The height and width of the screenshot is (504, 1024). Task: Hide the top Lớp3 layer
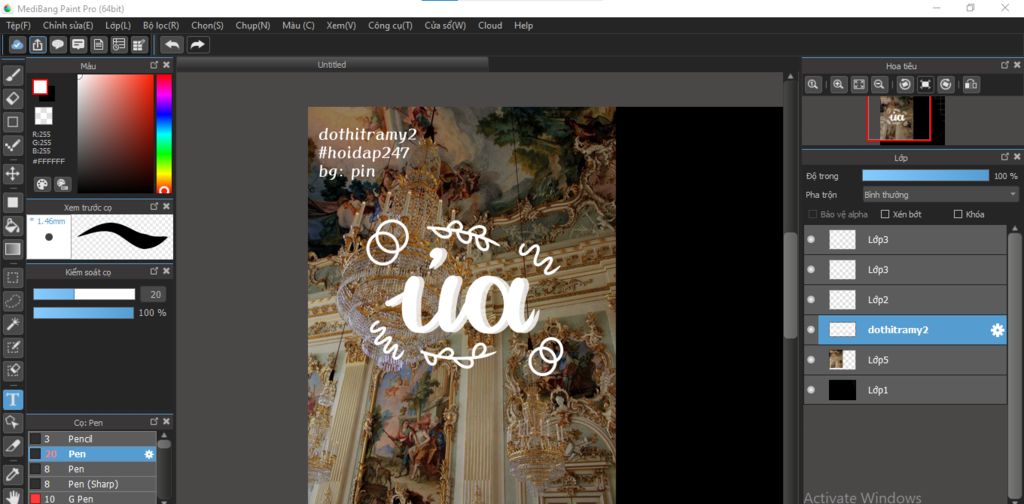point(811,240)
